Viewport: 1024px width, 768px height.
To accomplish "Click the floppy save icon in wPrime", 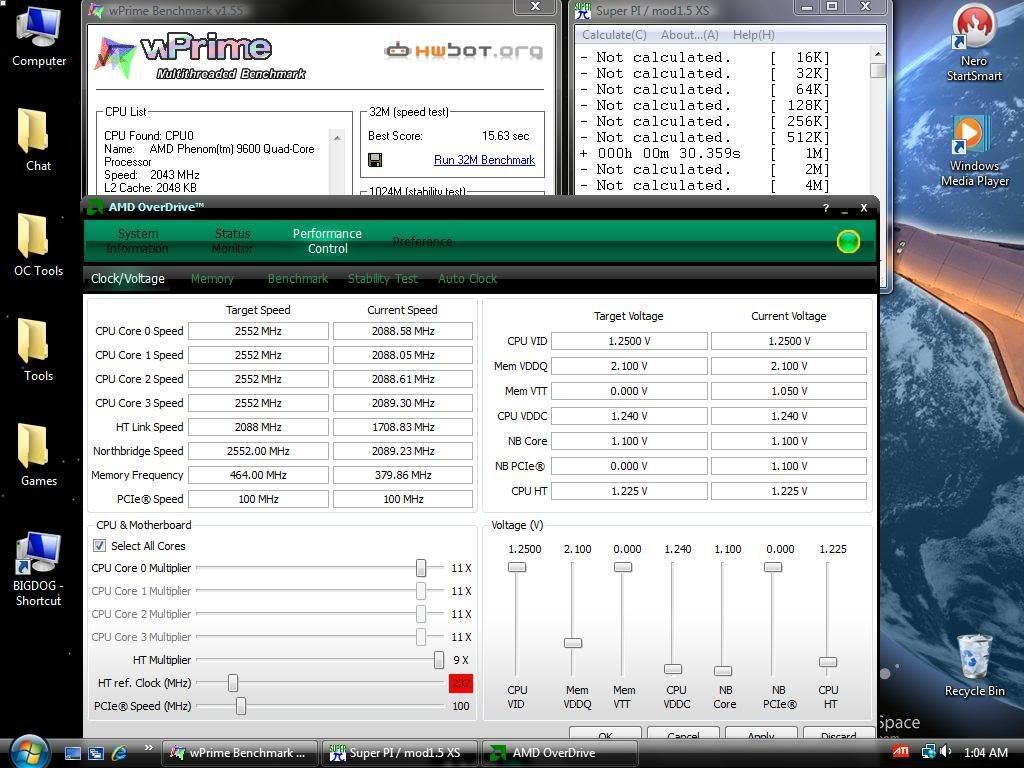I will (375, 160).
